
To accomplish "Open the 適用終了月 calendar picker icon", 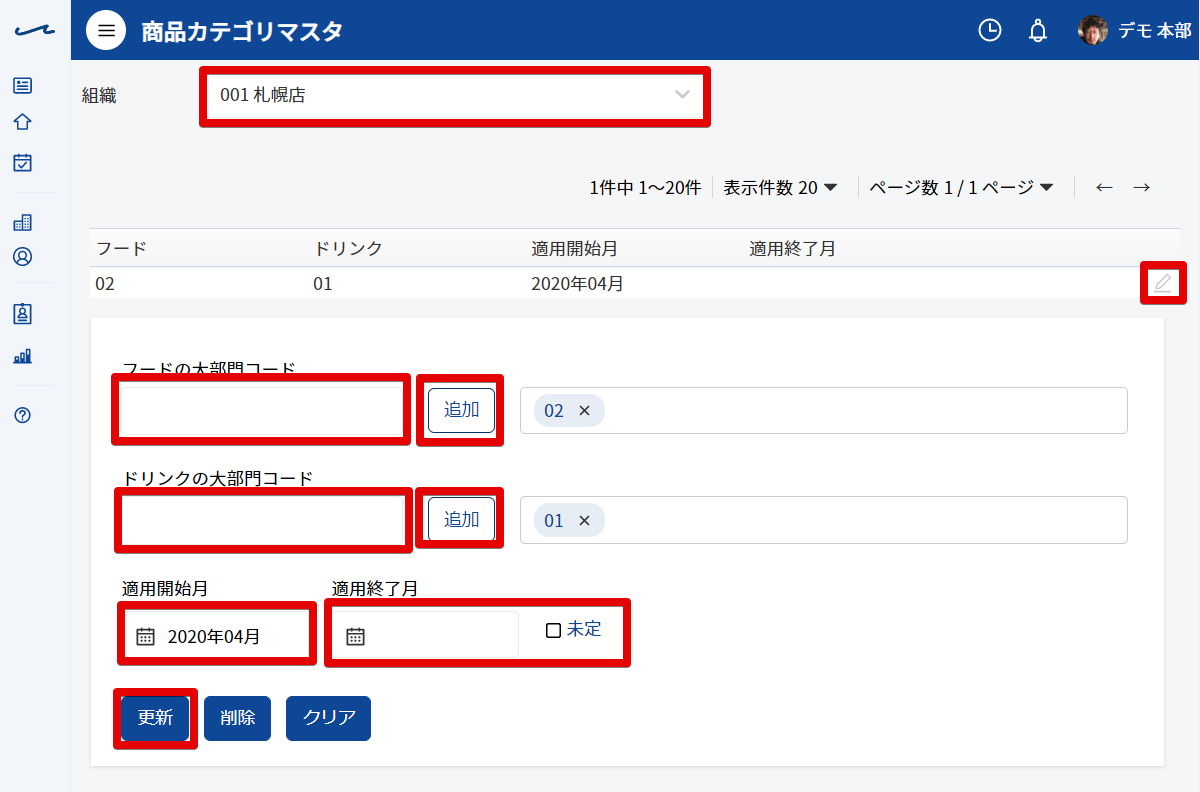I will [355, 636].
